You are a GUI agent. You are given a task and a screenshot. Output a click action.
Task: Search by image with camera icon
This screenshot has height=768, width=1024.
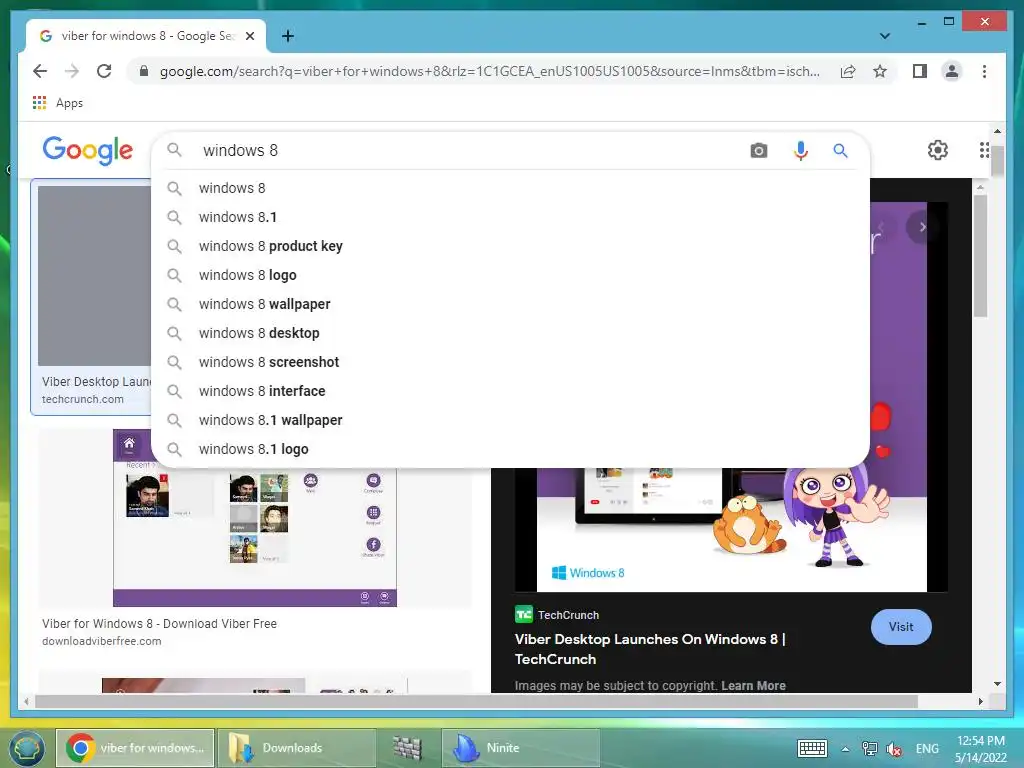[x=758, y=151]
